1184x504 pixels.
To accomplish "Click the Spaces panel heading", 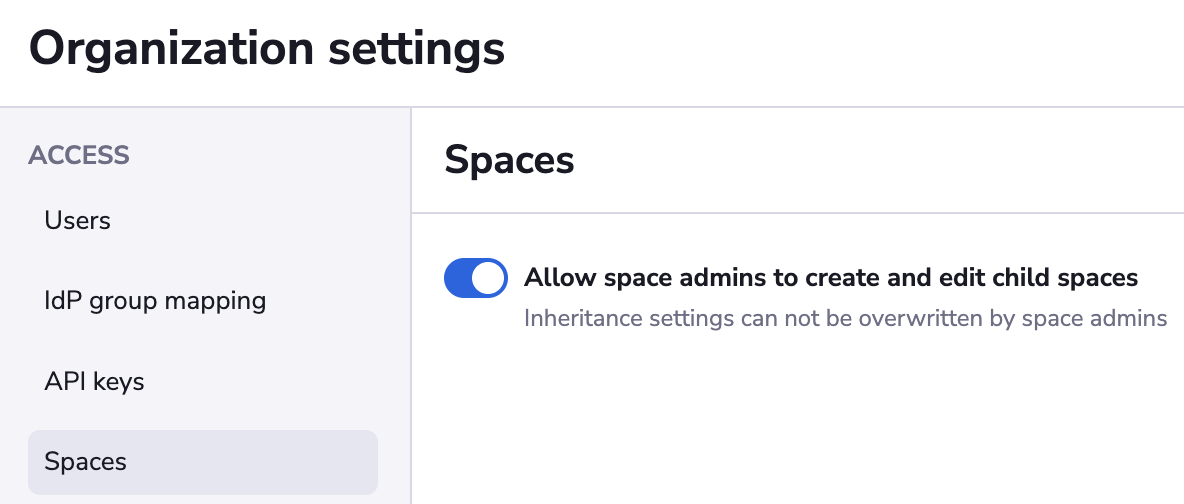I will [x=509, y=160].
